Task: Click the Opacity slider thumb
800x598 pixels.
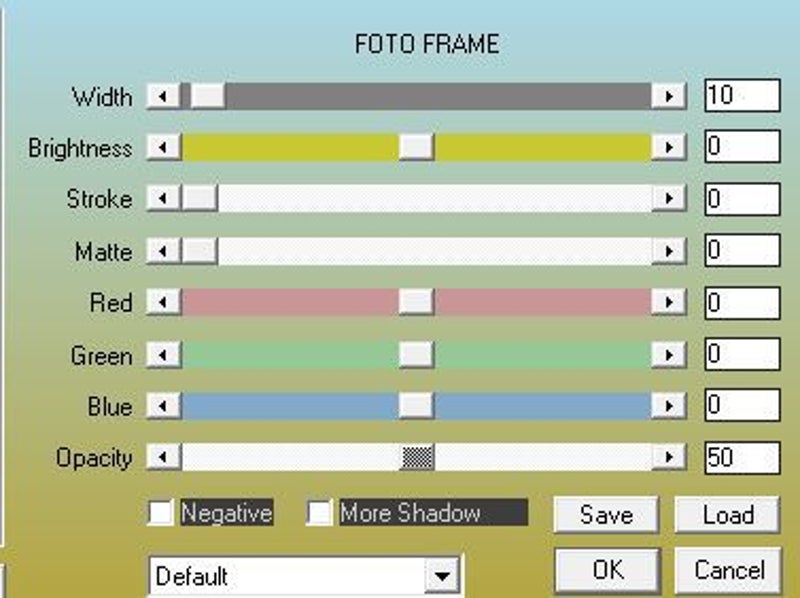Action: pos(417,458)
